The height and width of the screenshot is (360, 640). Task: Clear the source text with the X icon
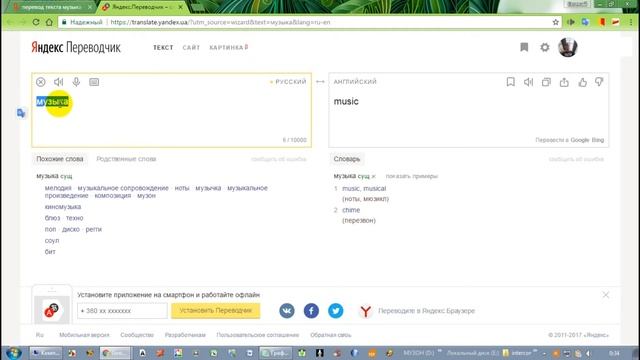[x=40, y=82]
